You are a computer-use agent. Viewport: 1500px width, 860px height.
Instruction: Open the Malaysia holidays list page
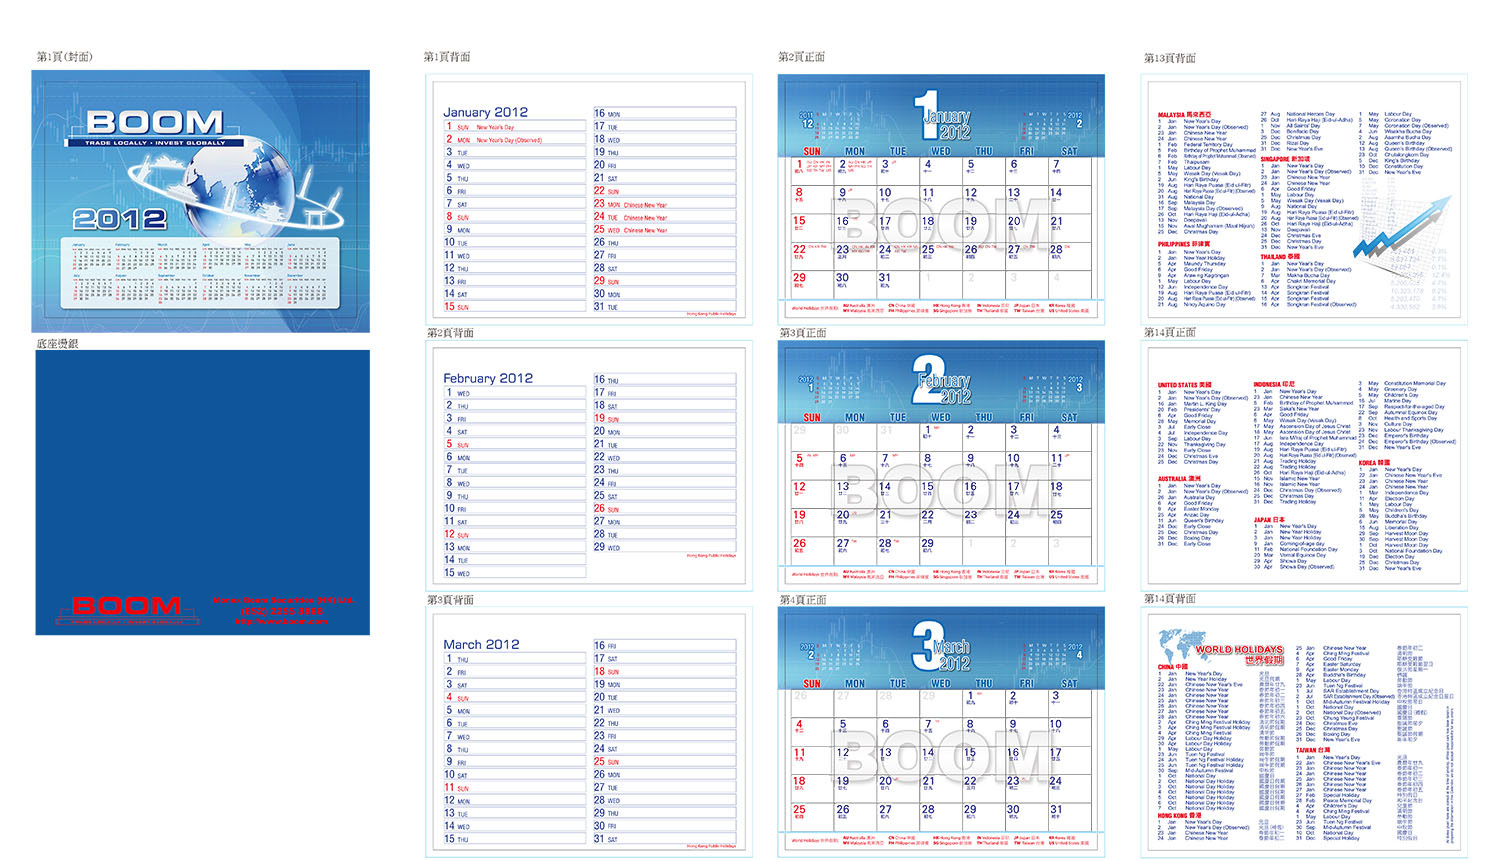(1304, 199)
